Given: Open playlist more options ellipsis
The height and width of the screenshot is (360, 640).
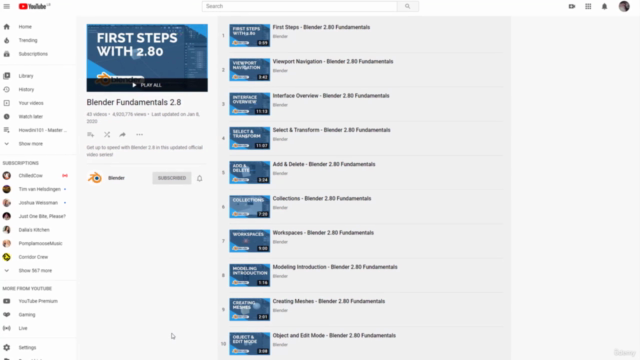Looking at the screenshot, I should point(140,135).
